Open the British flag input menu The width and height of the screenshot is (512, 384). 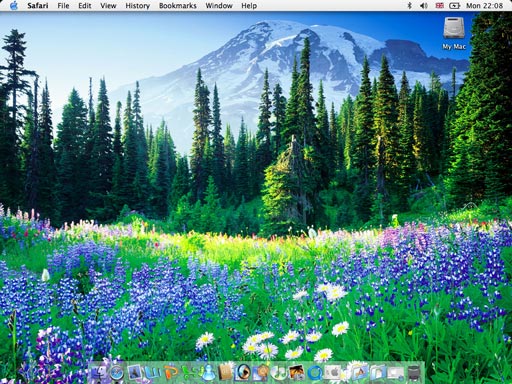tap(440, 6)
